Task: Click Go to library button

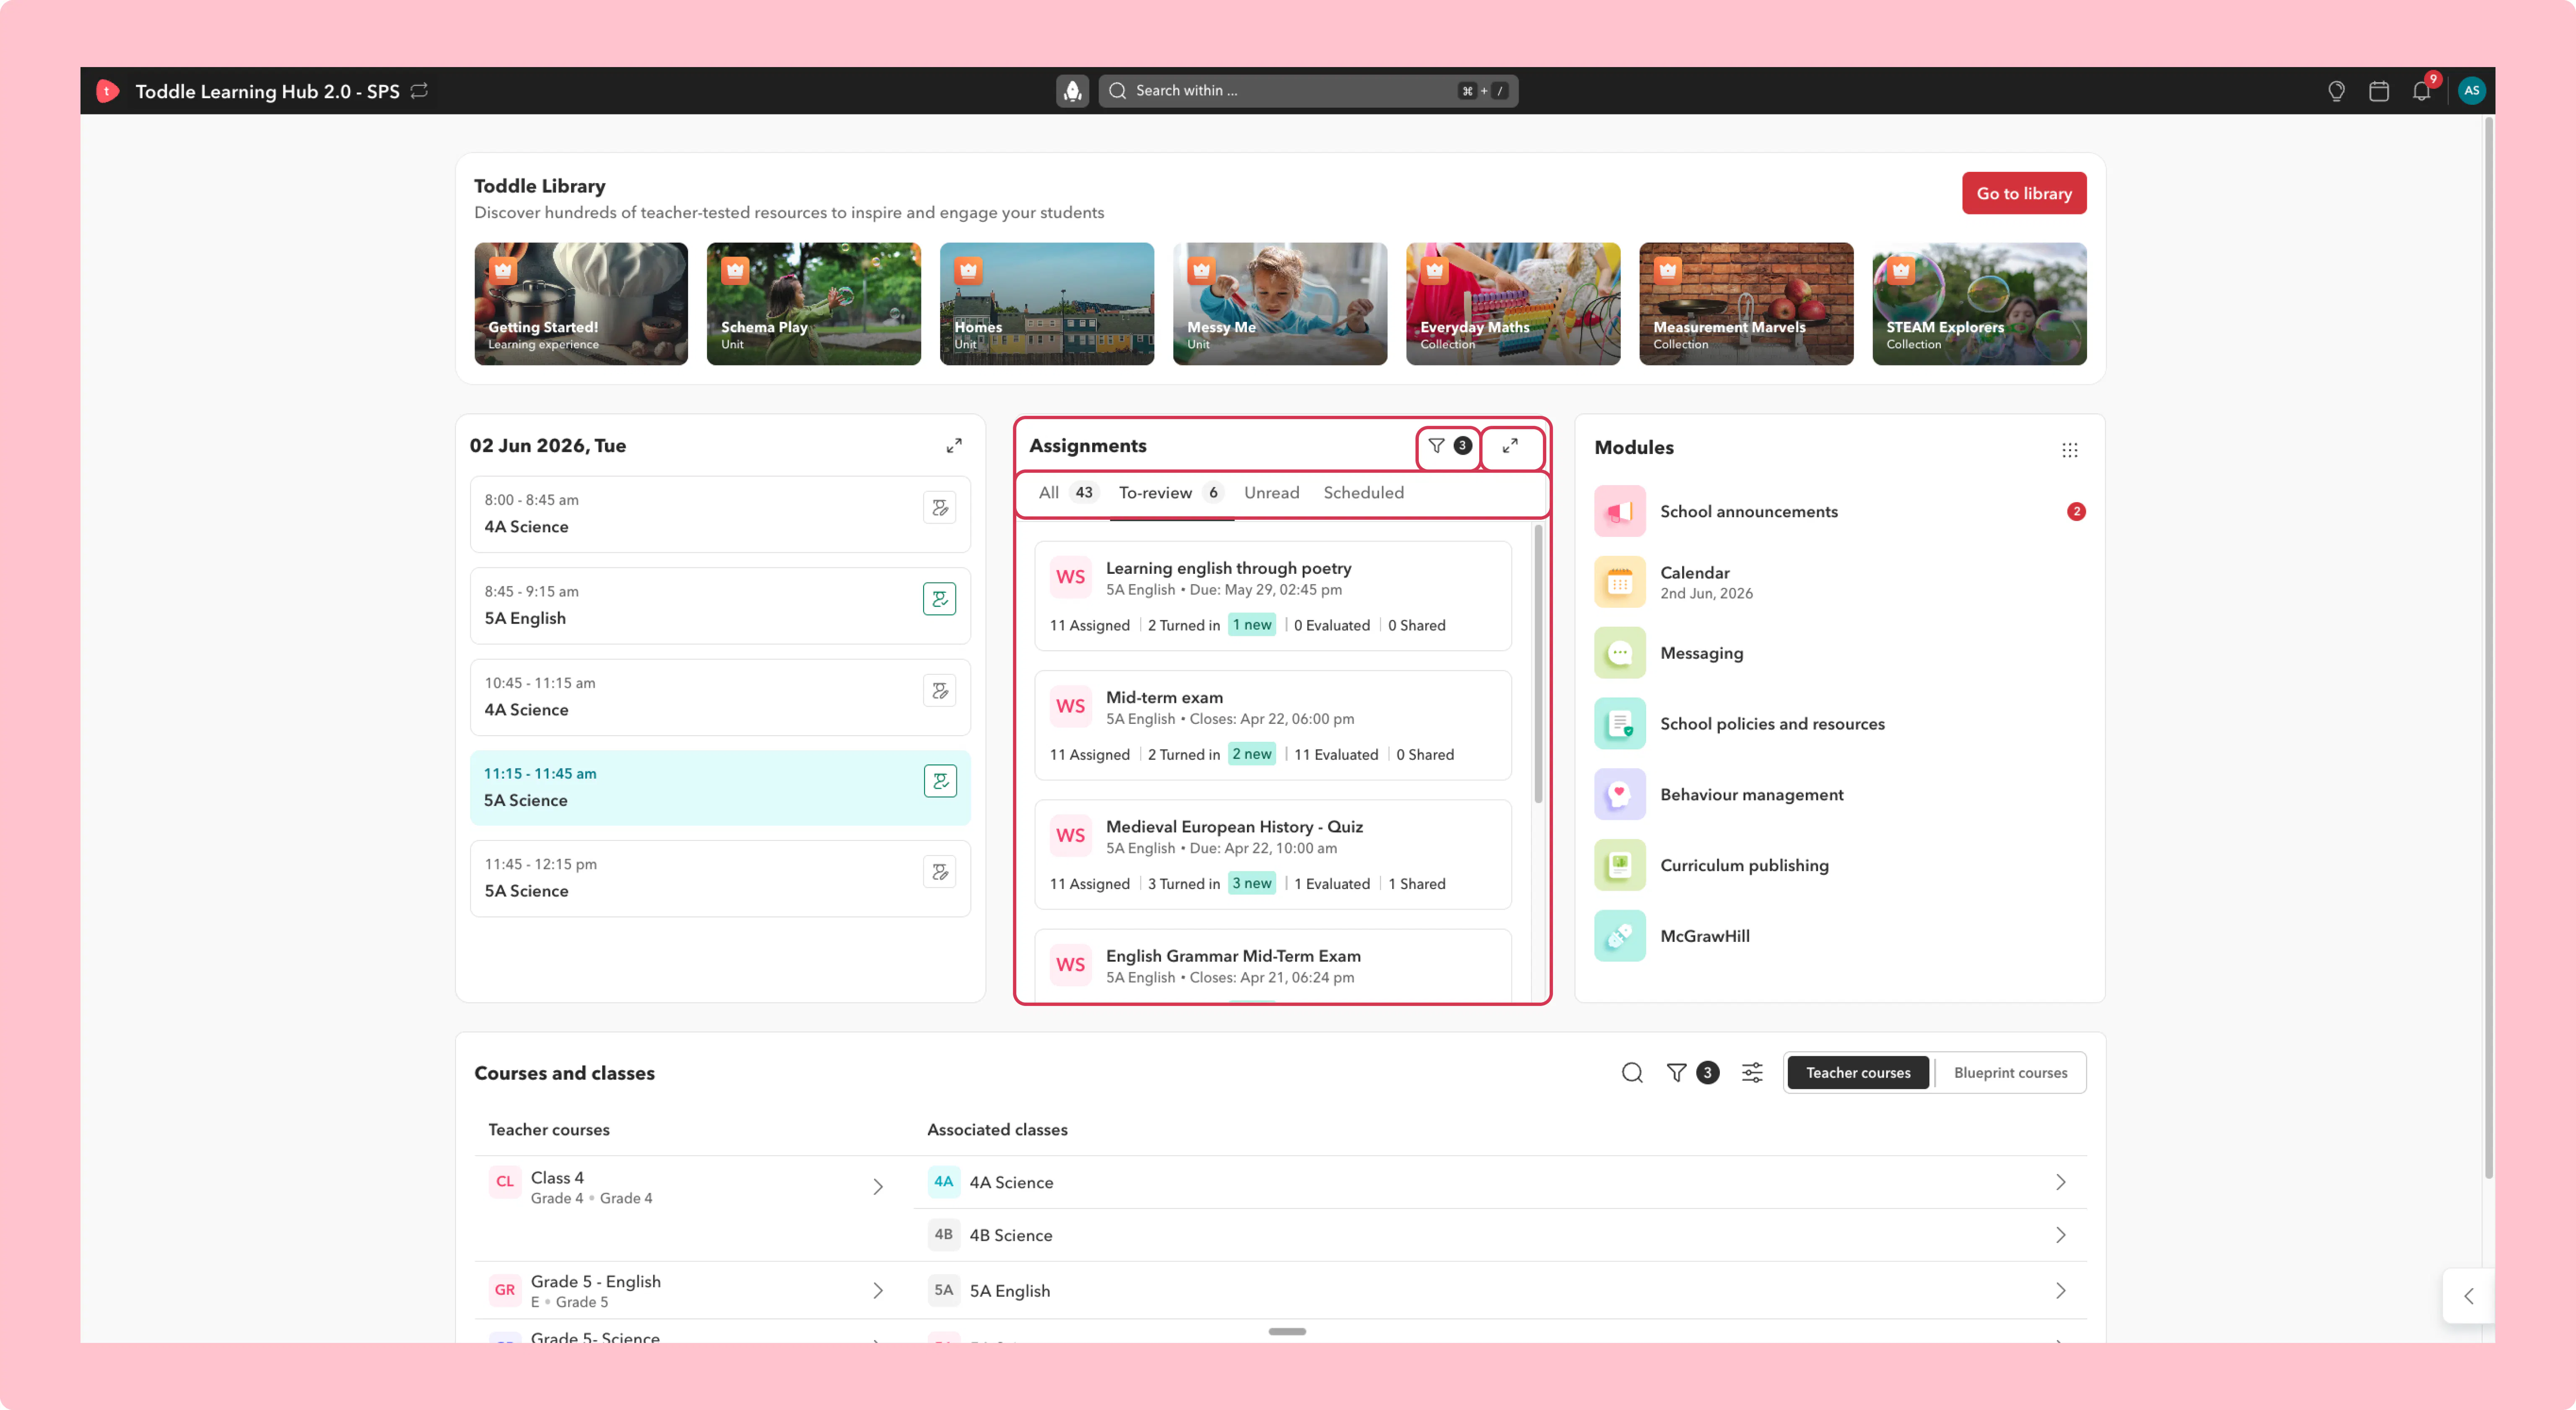Action: coord(2024,193)
